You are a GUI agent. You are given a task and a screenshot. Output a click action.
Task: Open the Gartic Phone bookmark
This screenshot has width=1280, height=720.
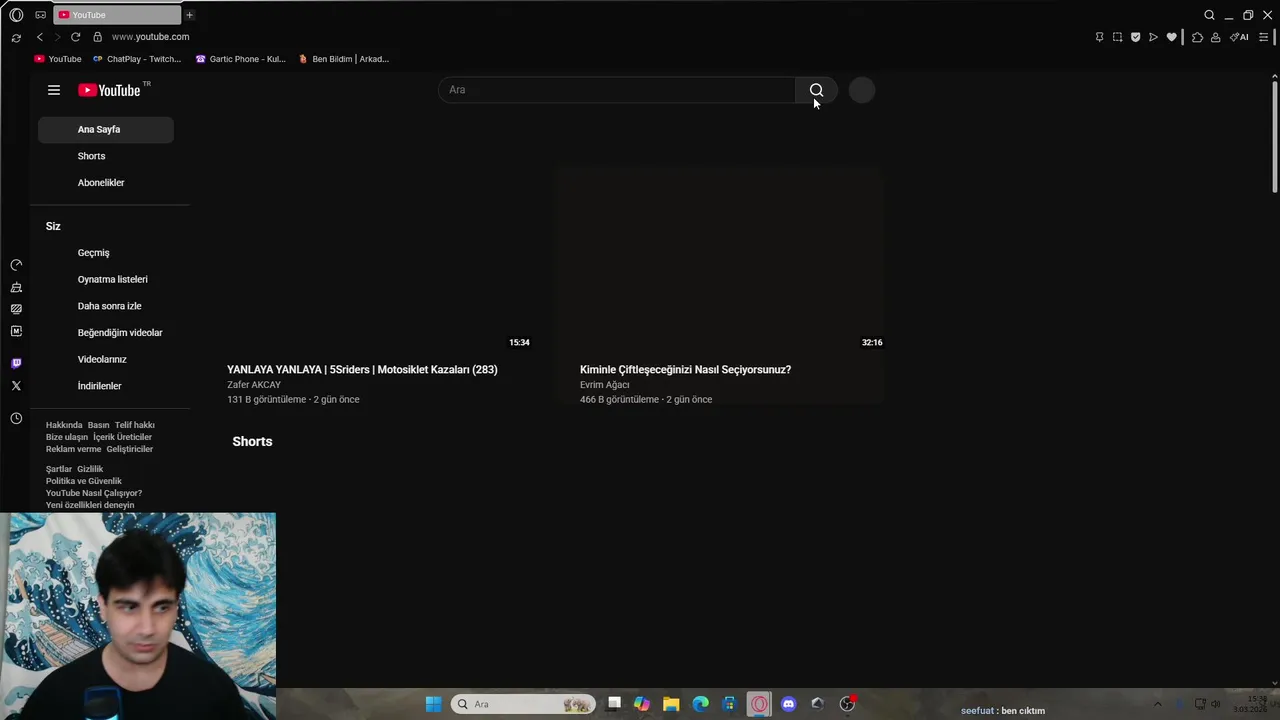241,59
